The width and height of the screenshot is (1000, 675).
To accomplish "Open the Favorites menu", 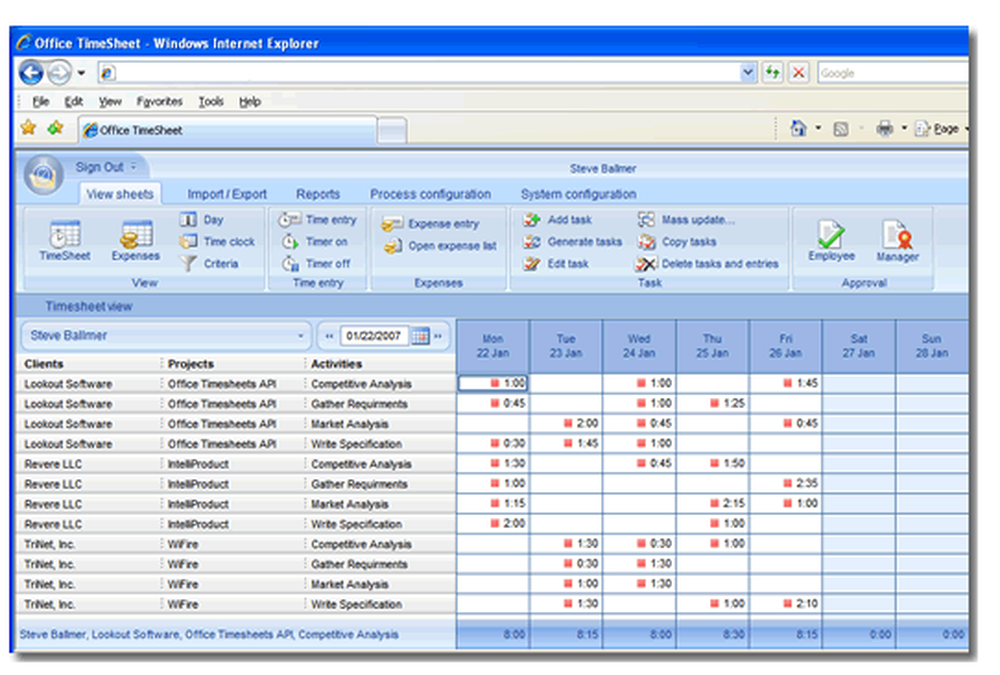I will tap(159, 101).
